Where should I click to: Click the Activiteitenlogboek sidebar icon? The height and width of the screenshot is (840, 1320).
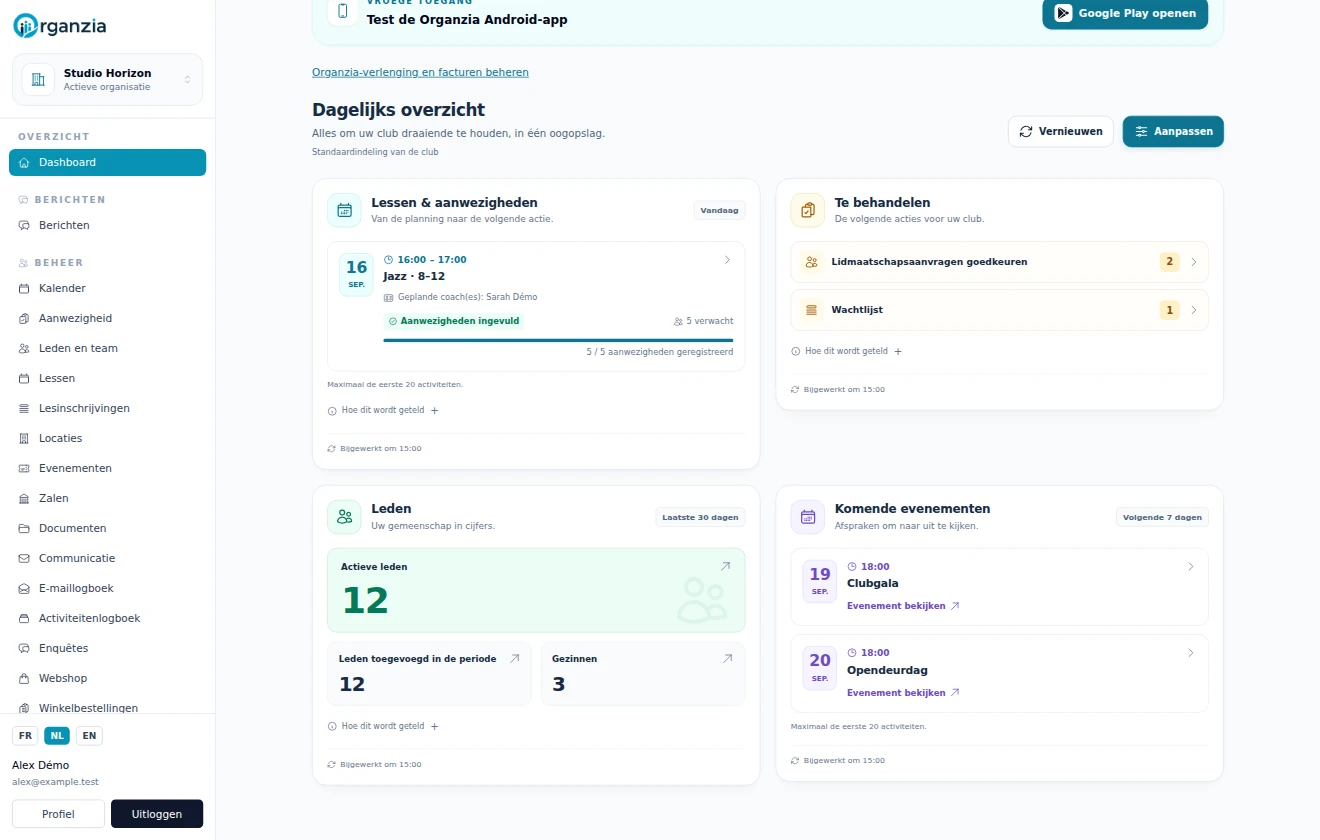click(25, 619)
